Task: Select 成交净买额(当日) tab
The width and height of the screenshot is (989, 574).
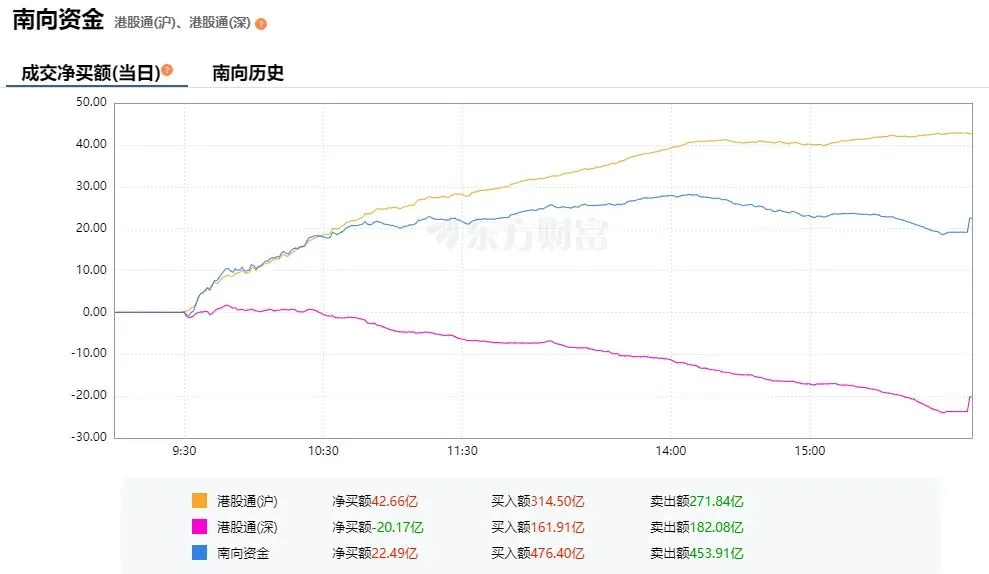Action: coord(90,74)
